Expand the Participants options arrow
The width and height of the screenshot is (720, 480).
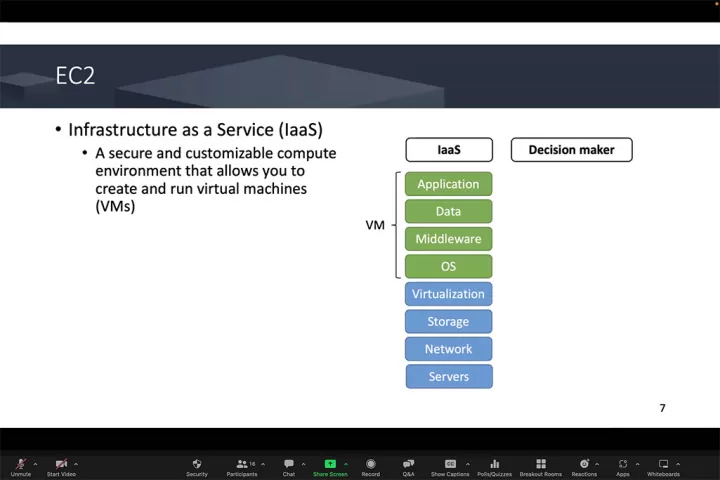coord(263,464)
